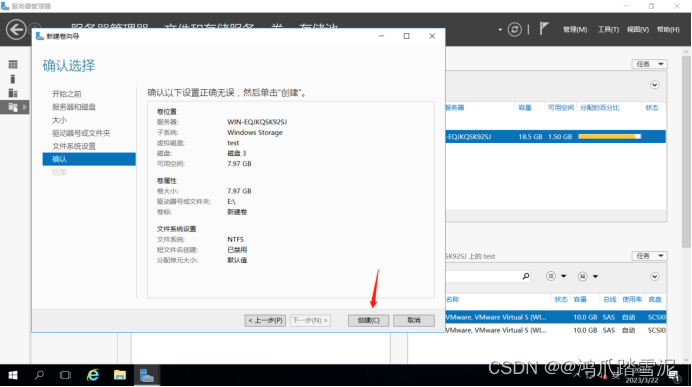
Task: Open the saved queries icon
Action: (x=582, y=276)
